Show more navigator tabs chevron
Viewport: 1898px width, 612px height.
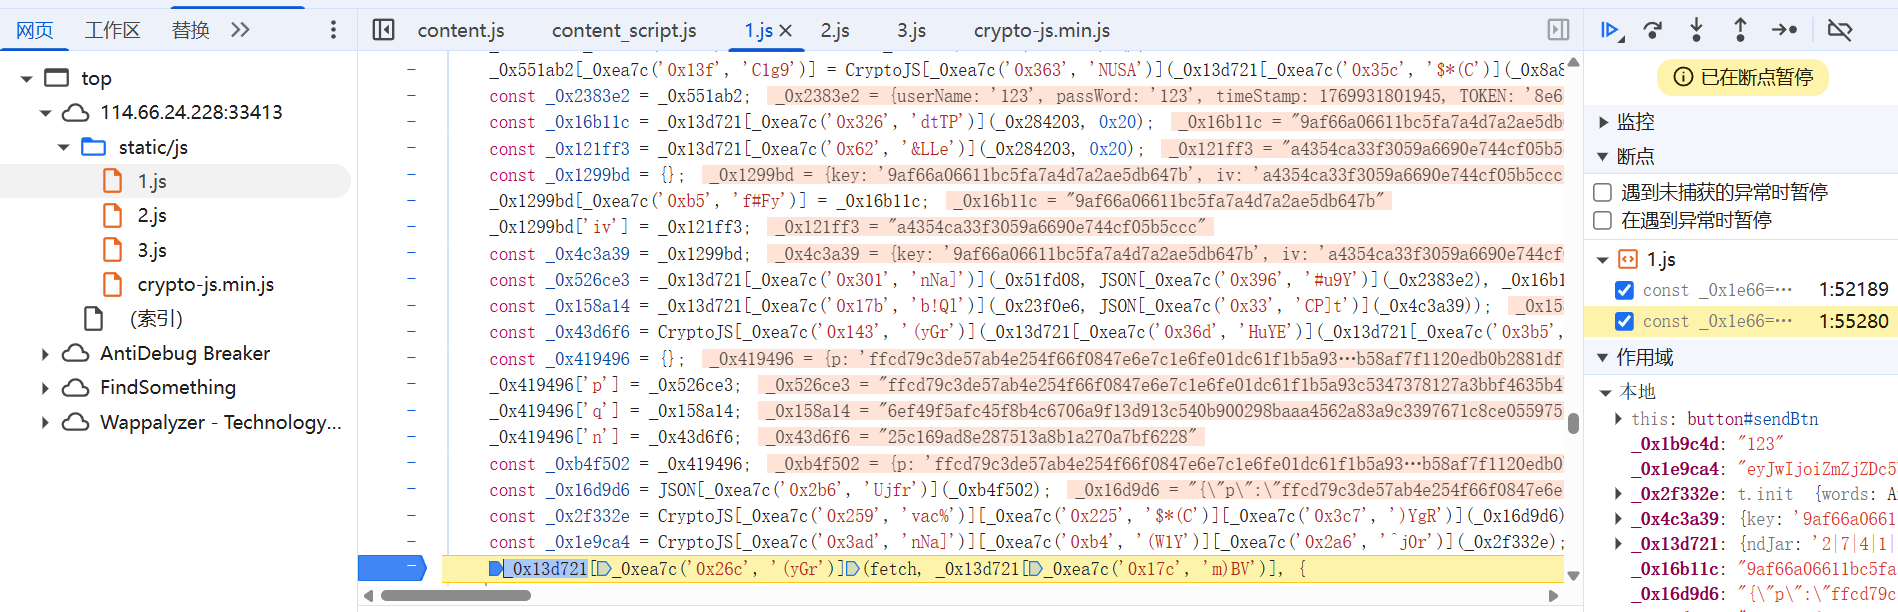(240, 30)
